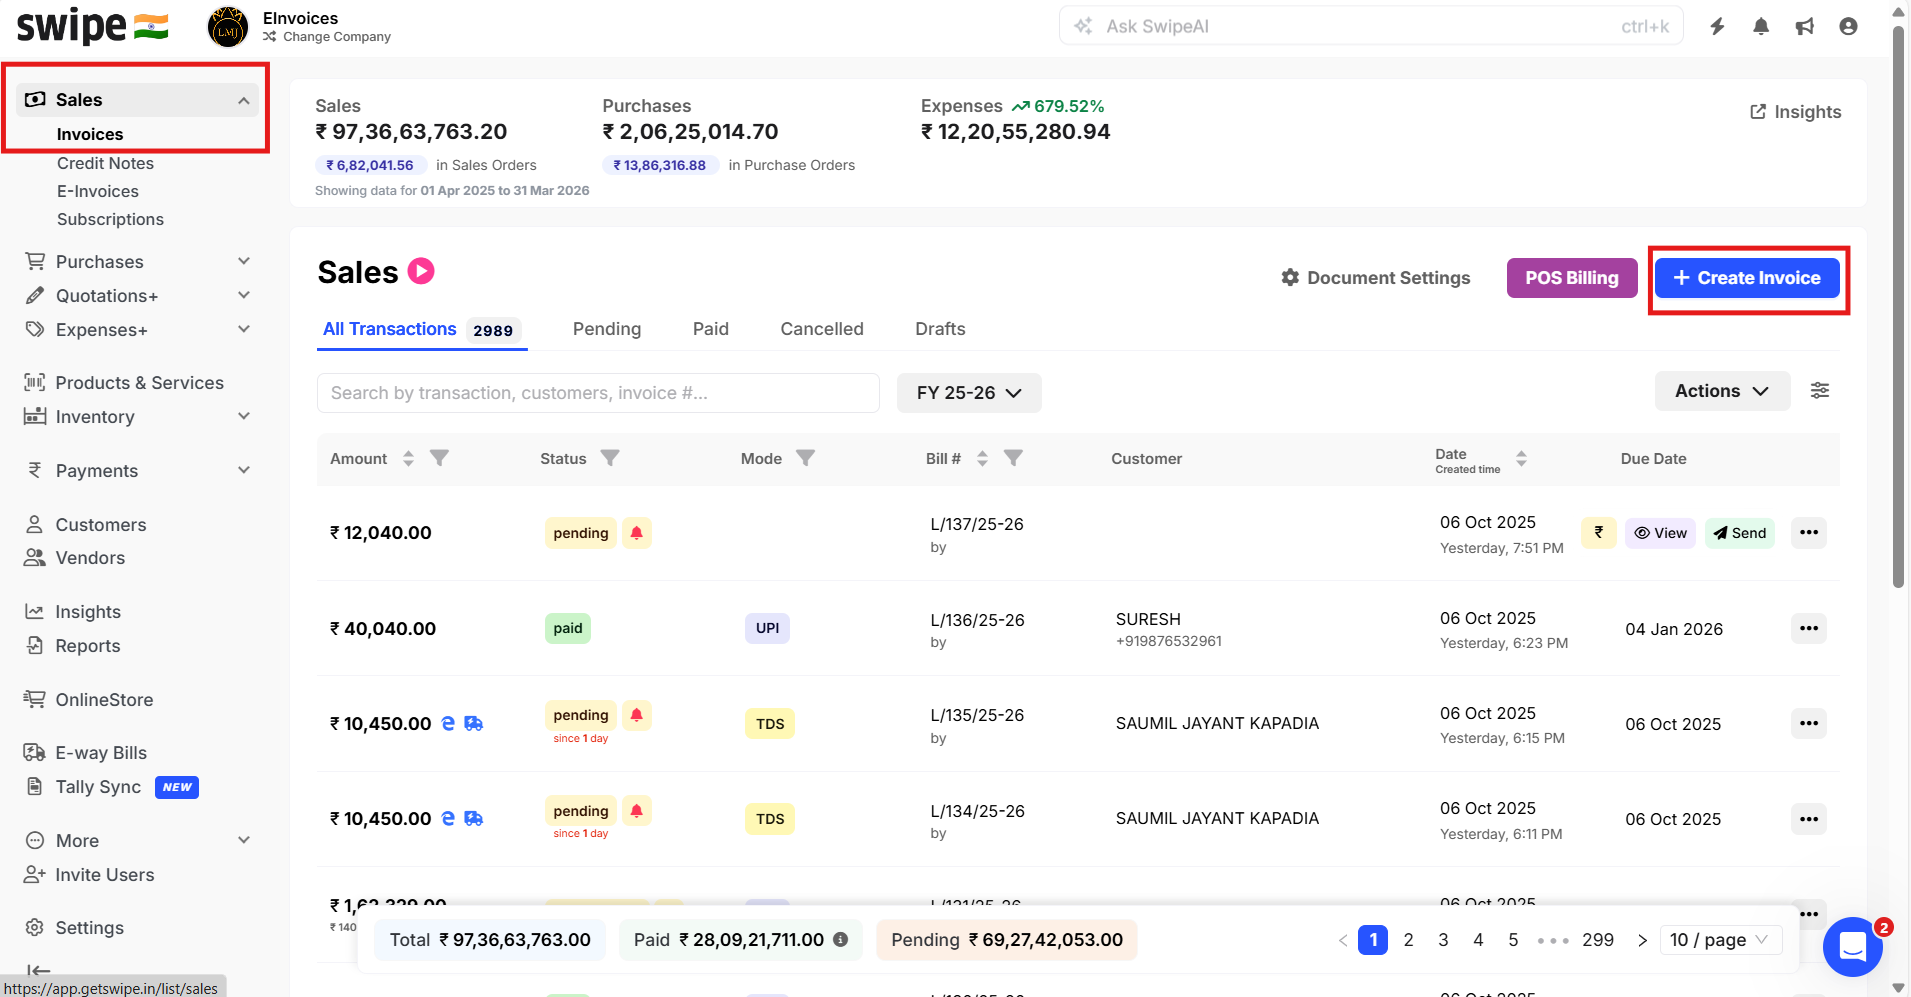Open the FY 25-26 financial year dropdown
The width and height of the screenshot is (1911, 997).
pyautogui.click(x=968, y=393)
